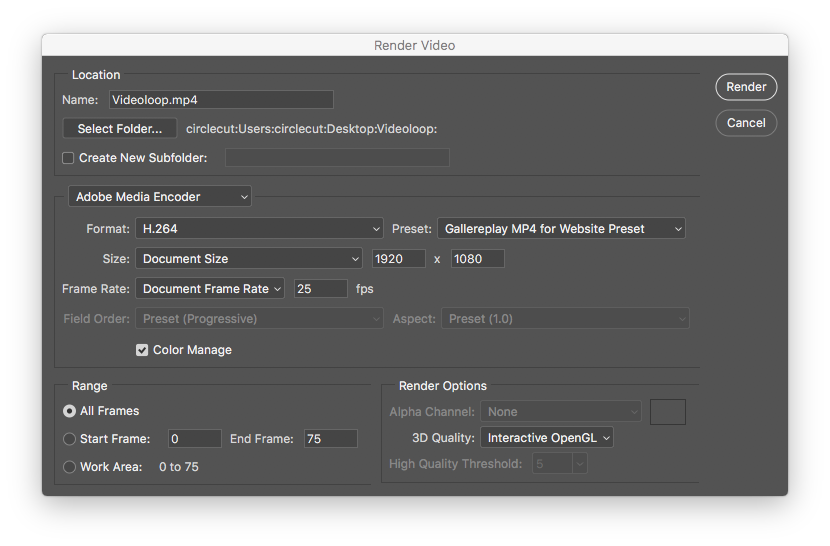The width and height of the screenshot is (830, 546).
Task: Edit the fps value 25
Action: click(x=321, y=289)
